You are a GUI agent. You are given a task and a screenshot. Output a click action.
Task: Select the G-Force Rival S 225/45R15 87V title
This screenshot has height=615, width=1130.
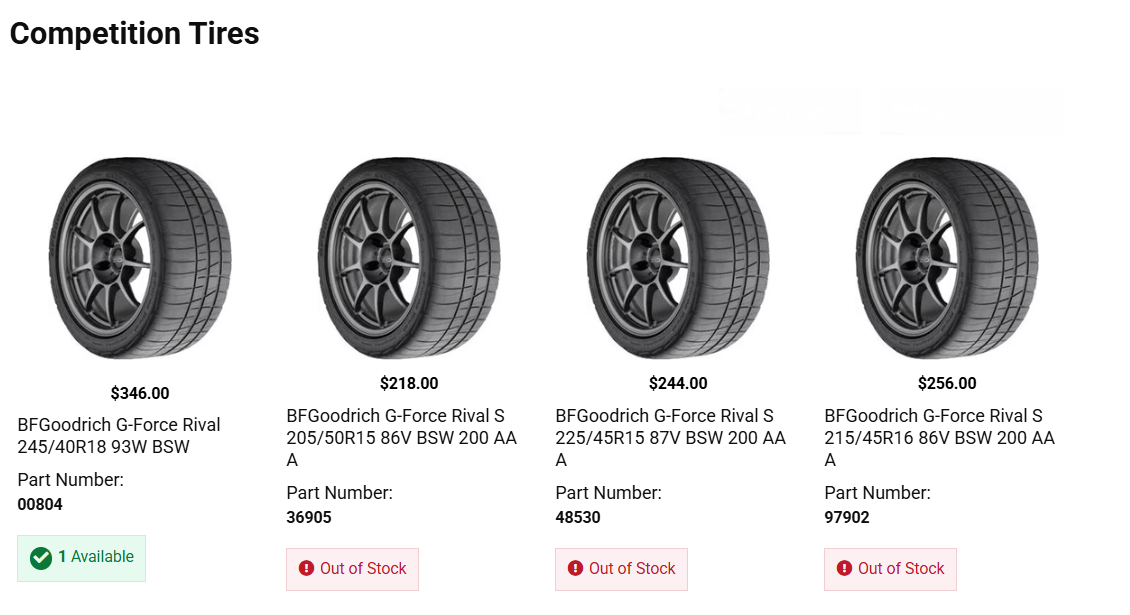670,438
